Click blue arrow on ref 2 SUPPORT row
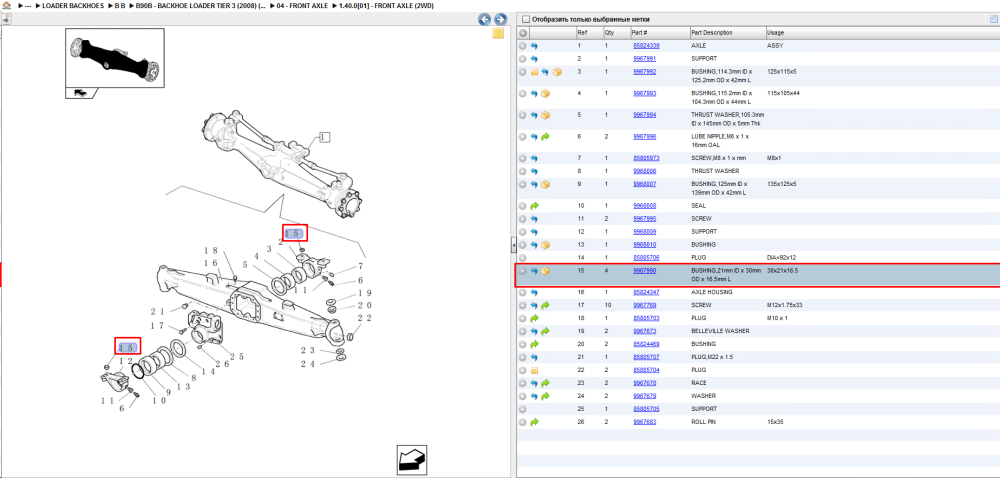The height and width of the screenshot is (478, 1000). [534, 59]
